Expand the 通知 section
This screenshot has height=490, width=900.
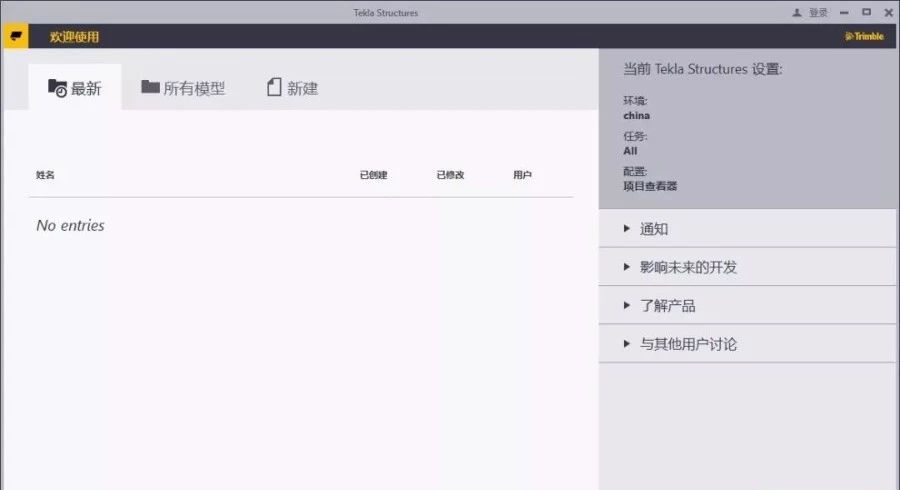(x=747, y=228)
